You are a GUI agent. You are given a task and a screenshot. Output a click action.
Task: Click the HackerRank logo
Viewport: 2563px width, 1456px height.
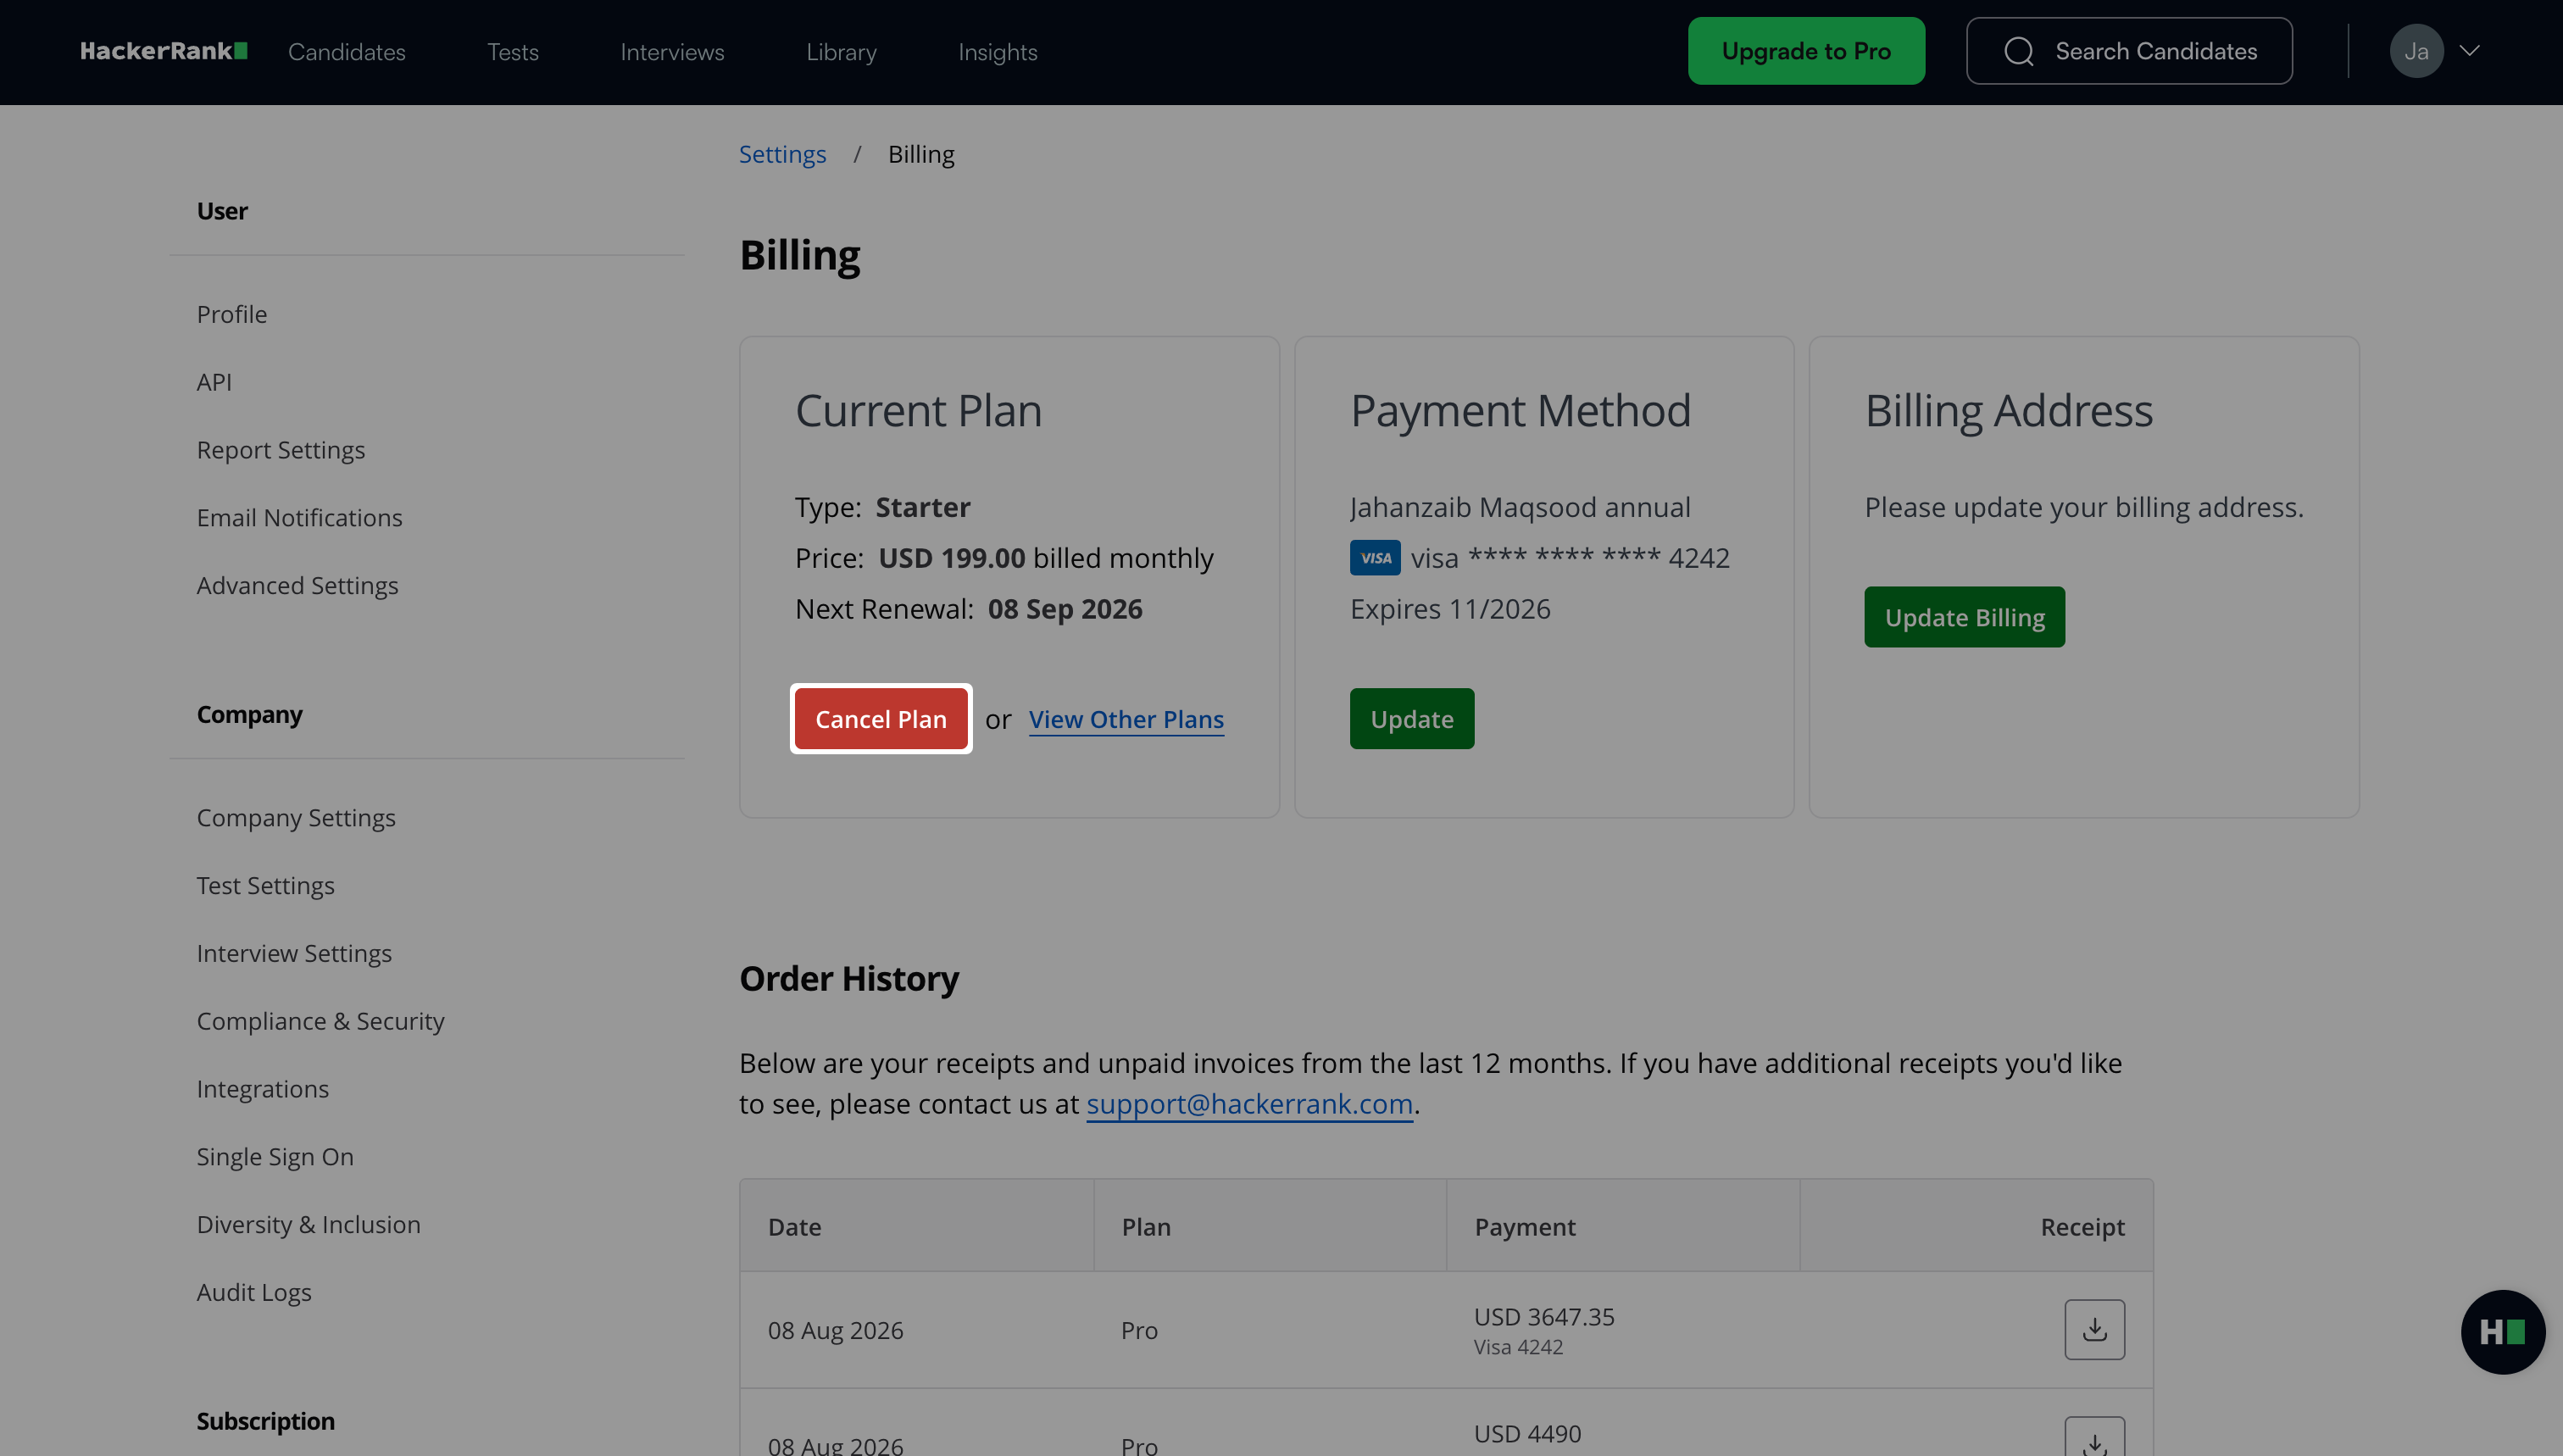164,51
